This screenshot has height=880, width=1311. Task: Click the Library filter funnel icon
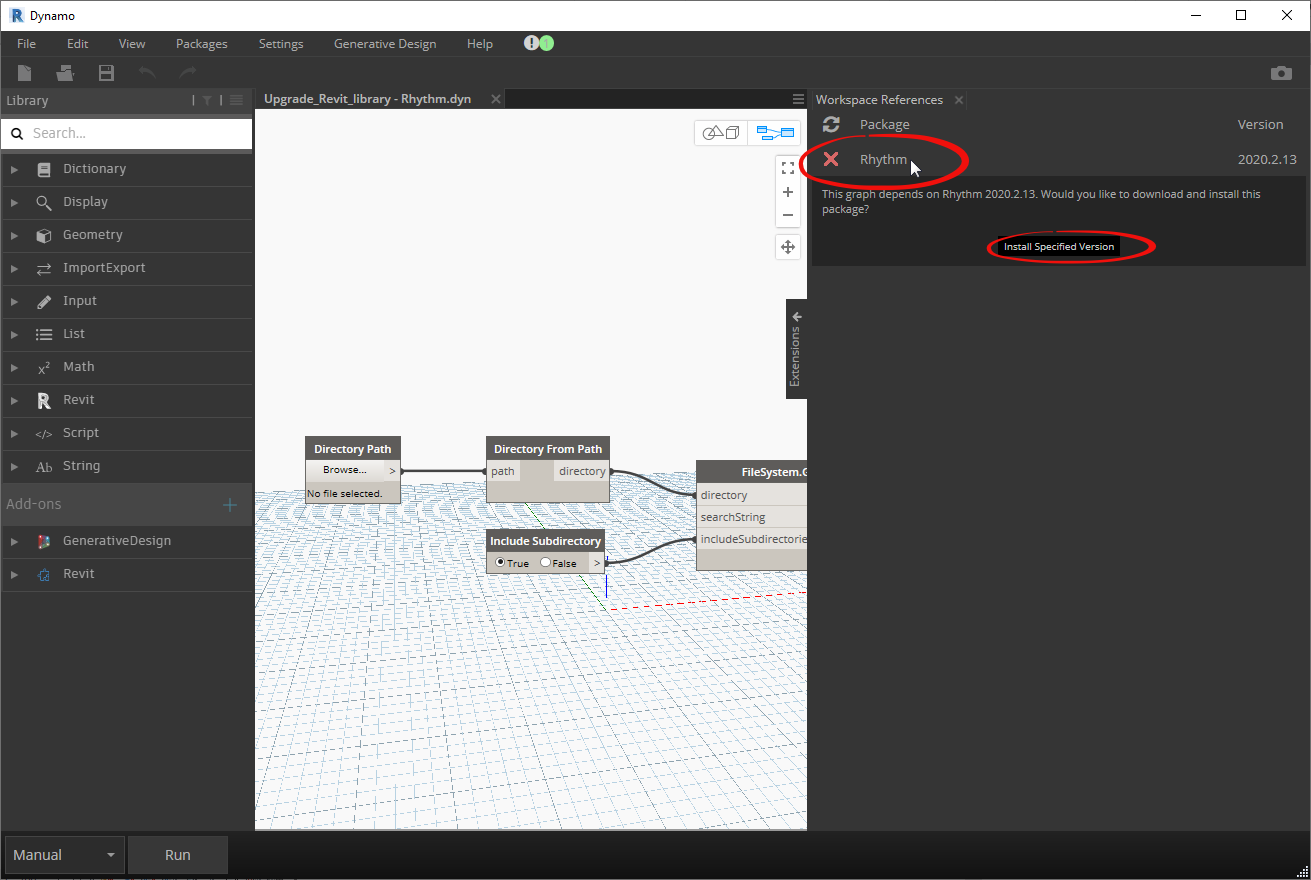(x=207, y=100)
